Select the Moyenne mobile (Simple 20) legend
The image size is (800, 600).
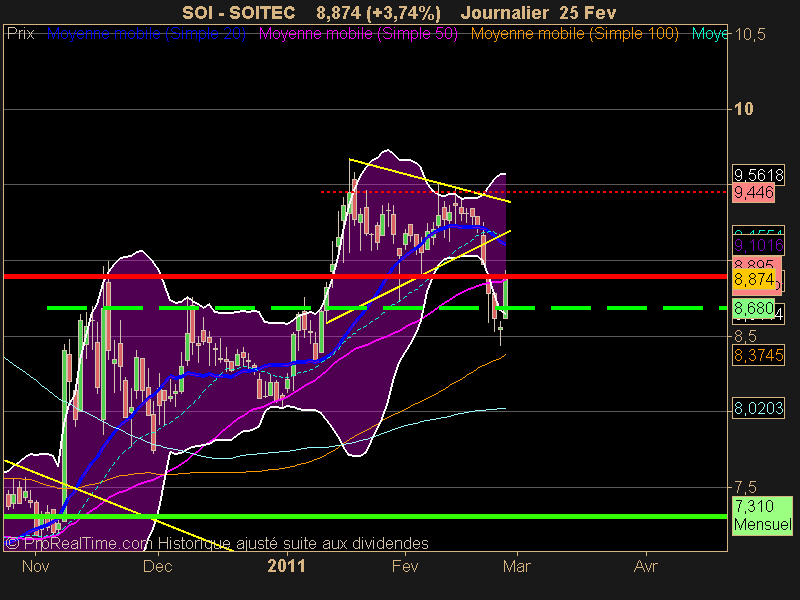pos(146,34)
